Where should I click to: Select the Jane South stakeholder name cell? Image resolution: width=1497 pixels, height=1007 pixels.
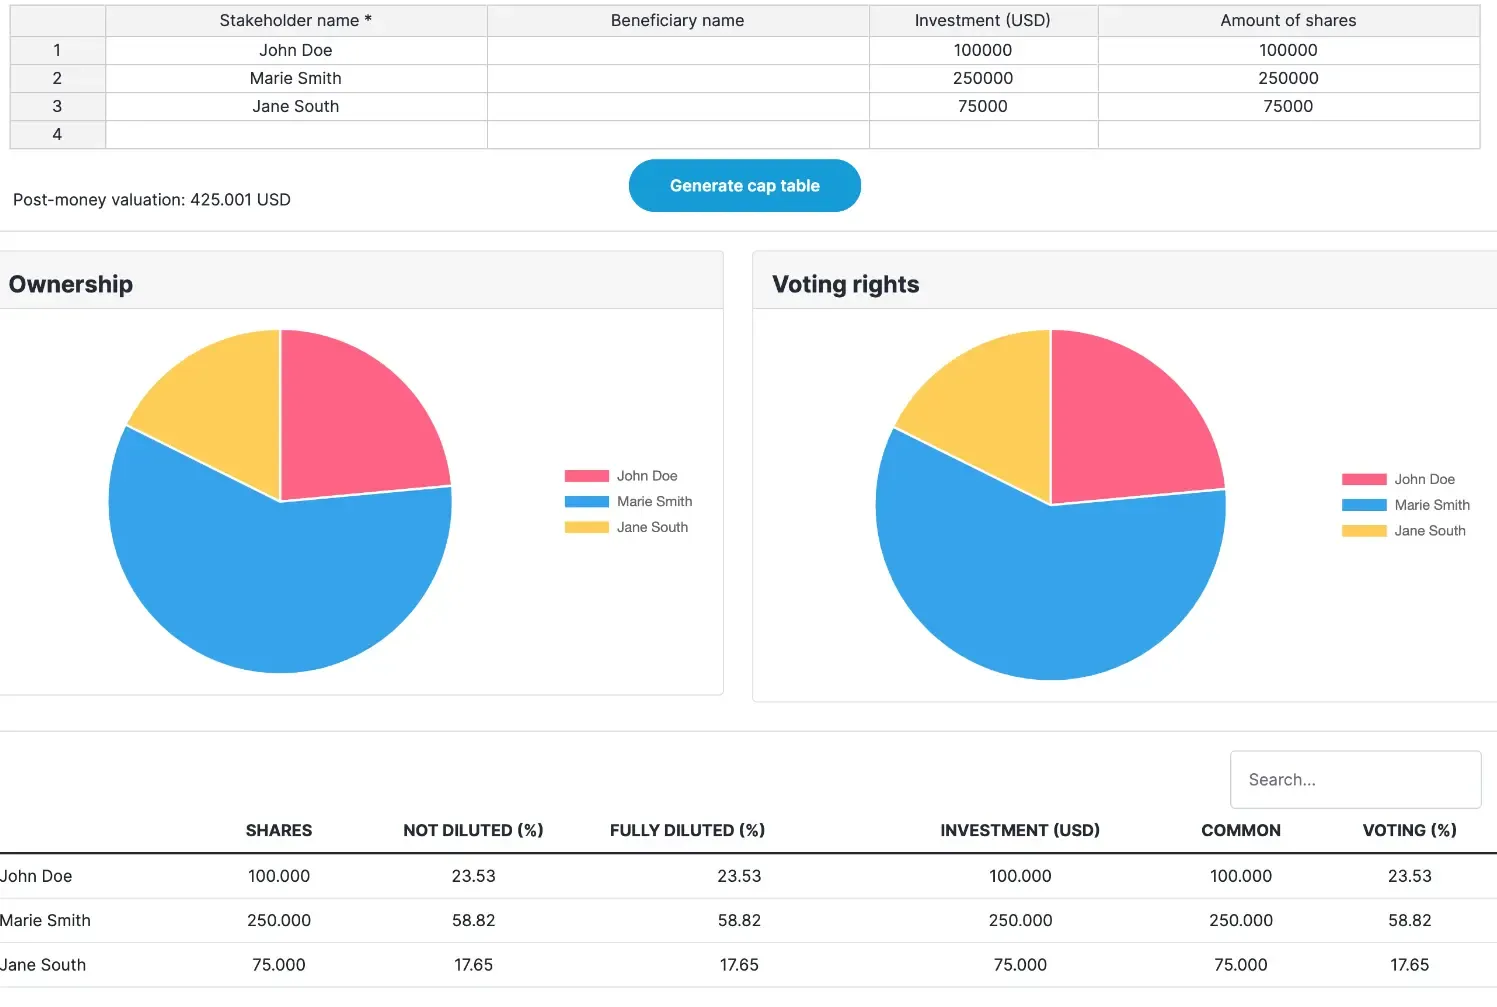click(296, 107)
